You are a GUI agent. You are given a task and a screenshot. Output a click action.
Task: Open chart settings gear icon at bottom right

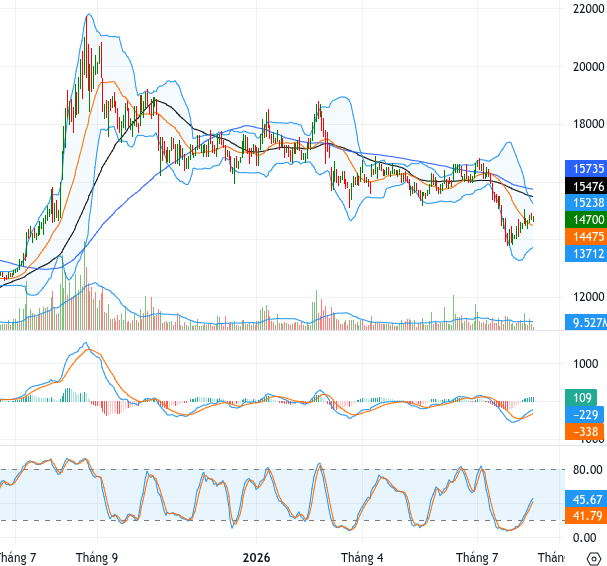point(593,559)
